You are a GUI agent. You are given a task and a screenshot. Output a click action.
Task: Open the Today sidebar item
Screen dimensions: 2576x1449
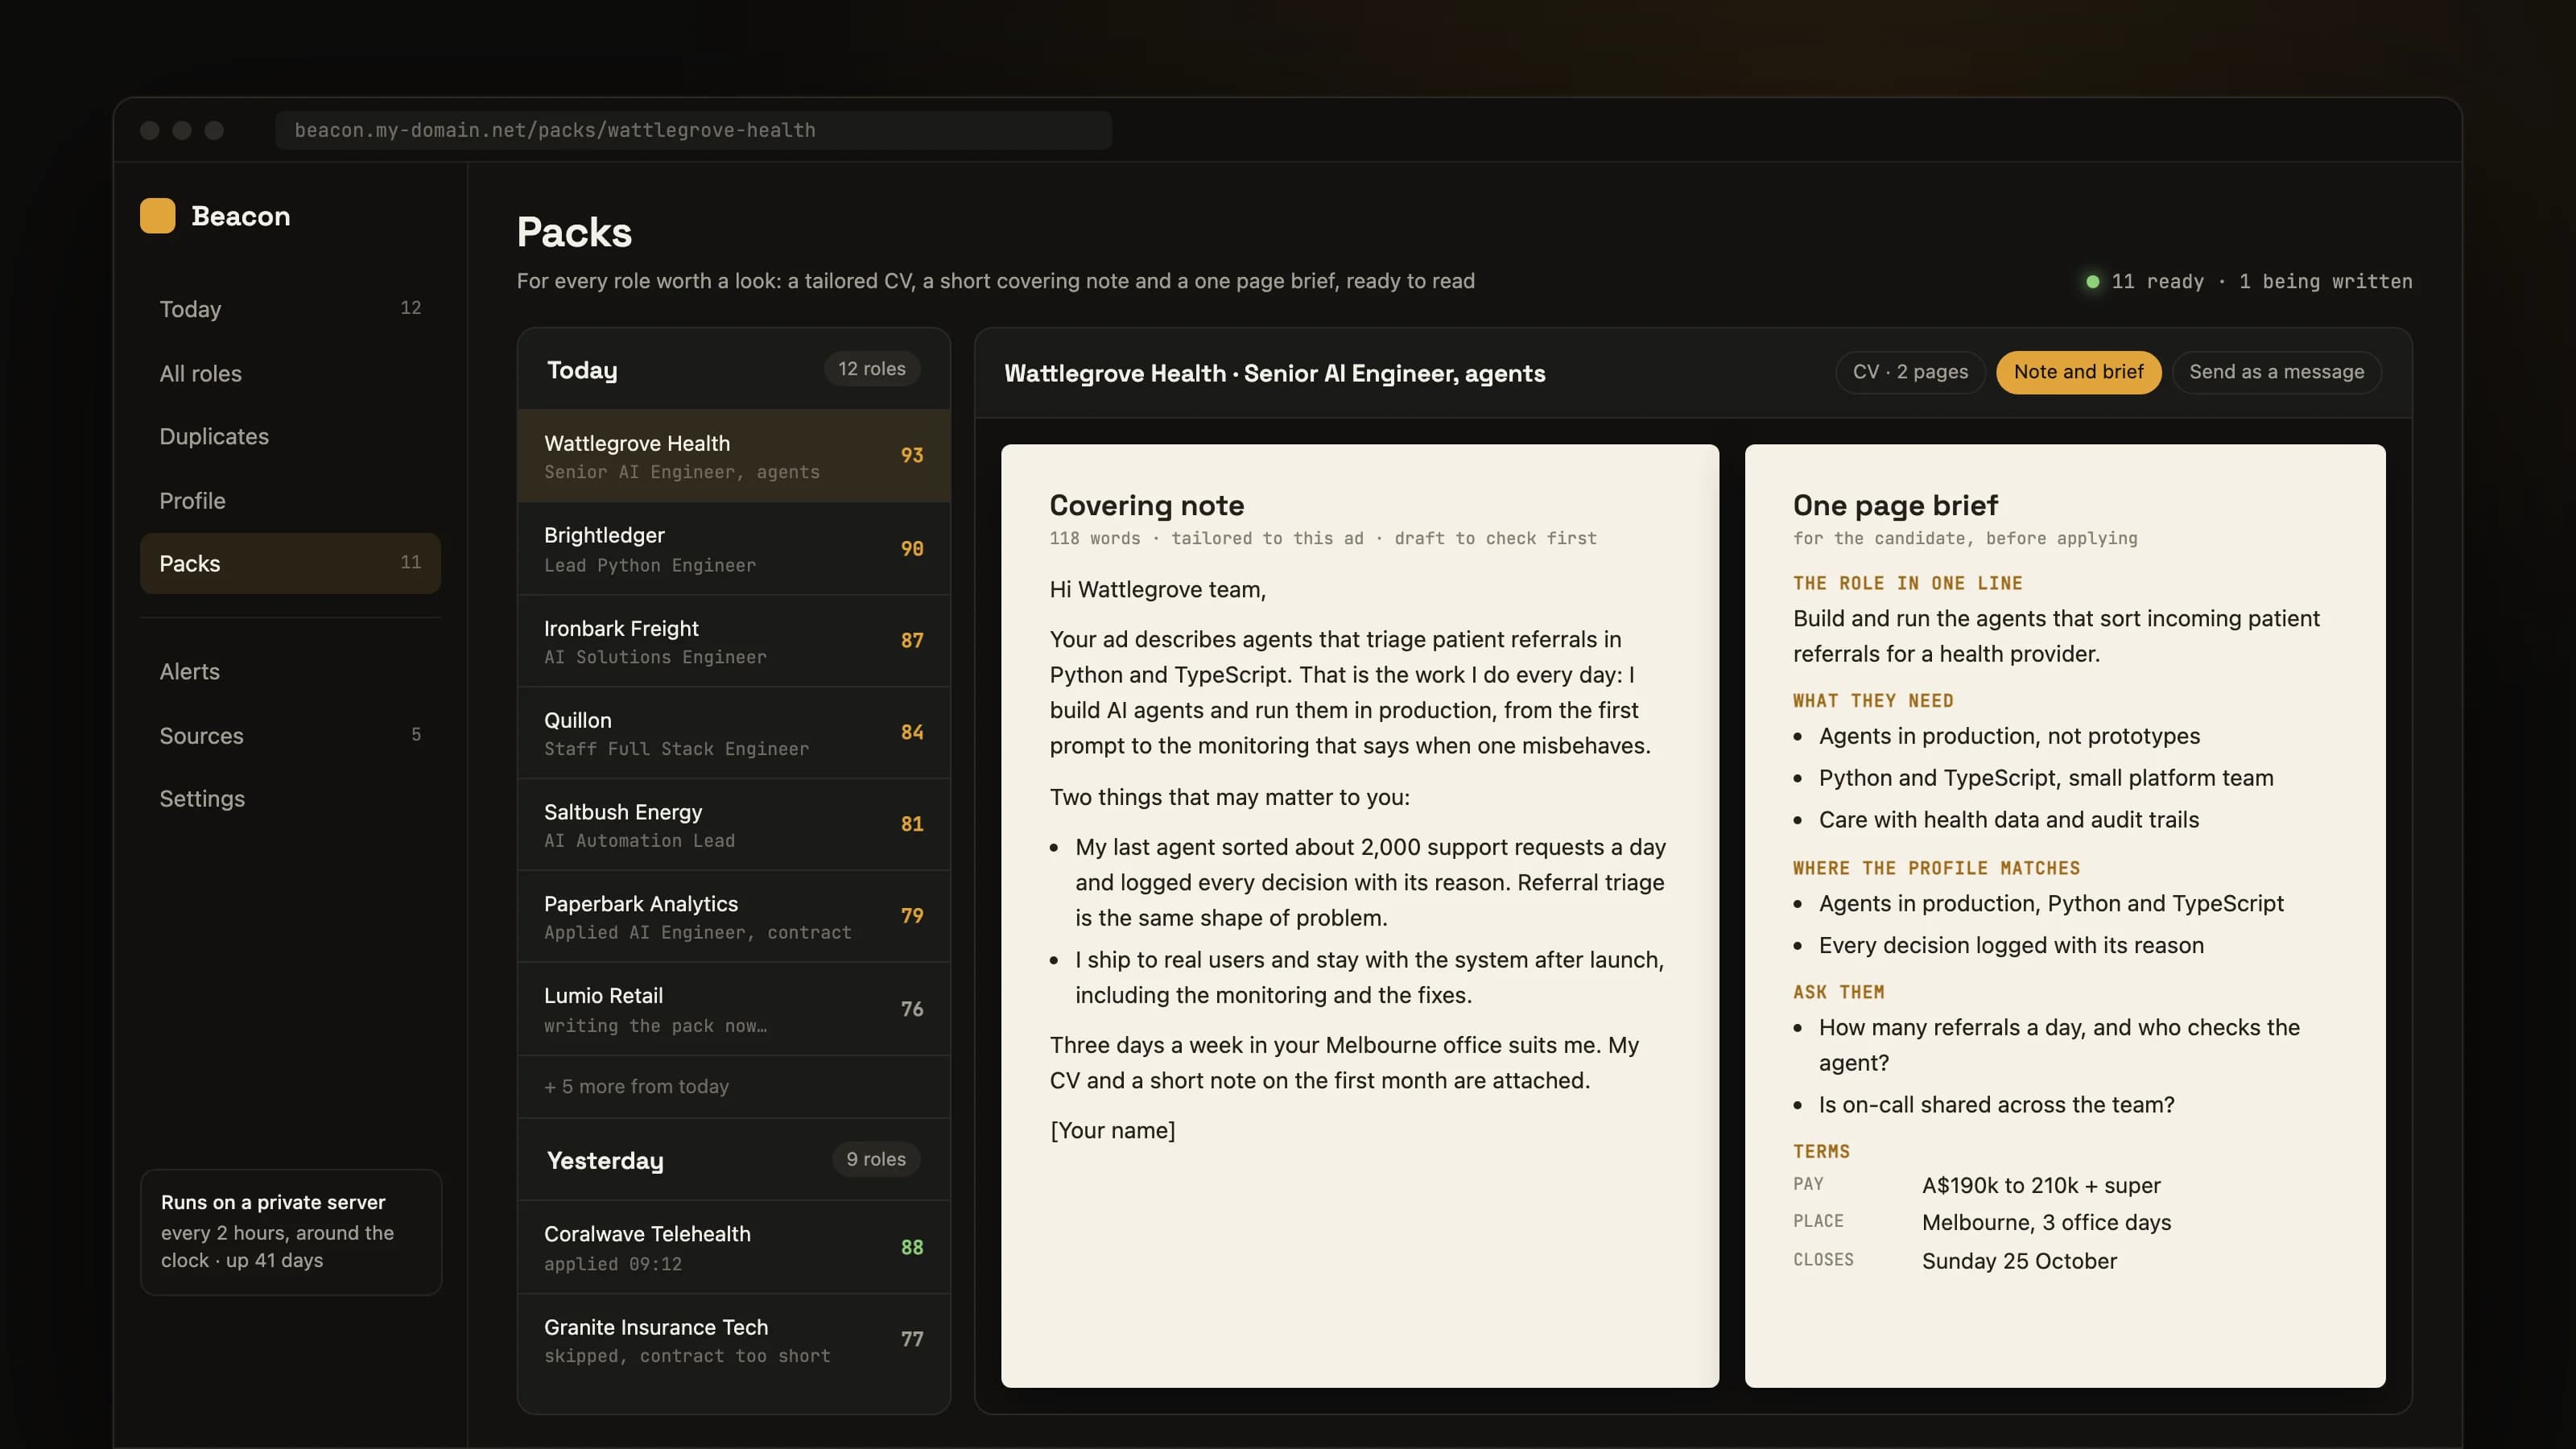click(x=290, y=309)
